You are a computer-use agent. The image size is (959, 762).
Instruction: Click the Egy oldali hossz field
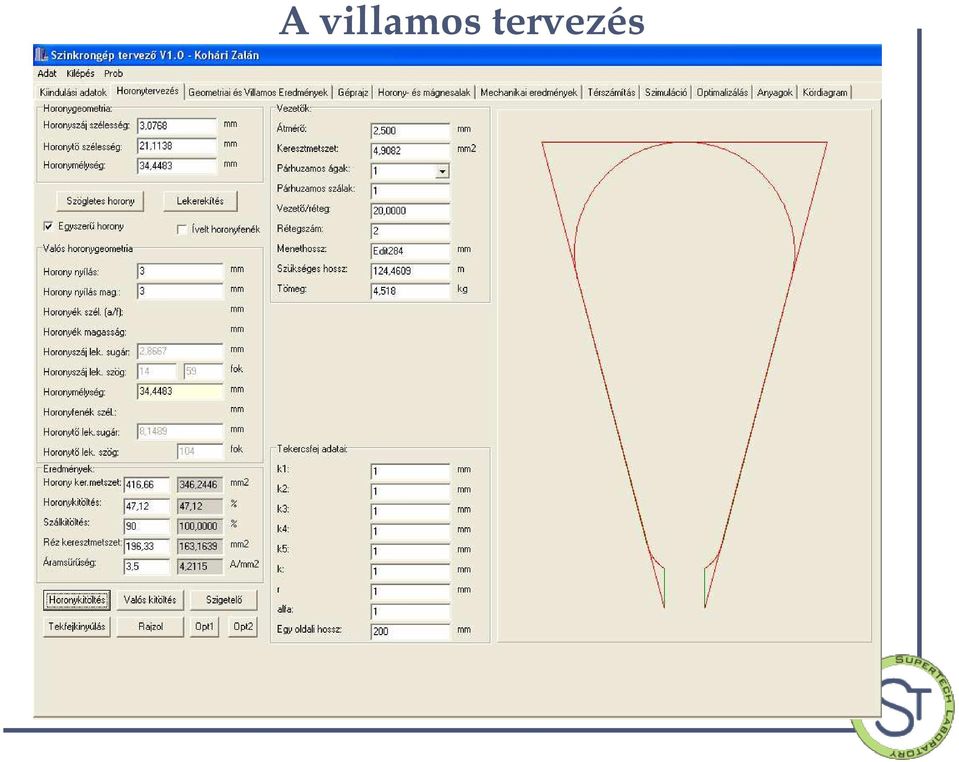[x=410, y=631]
